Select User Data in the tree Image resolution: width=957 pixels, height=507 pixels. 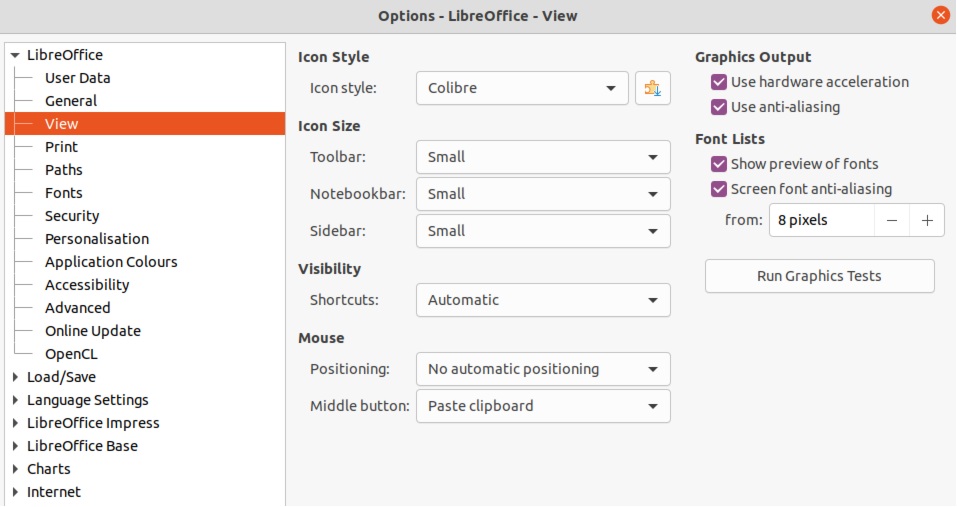(x=78, y=78)
